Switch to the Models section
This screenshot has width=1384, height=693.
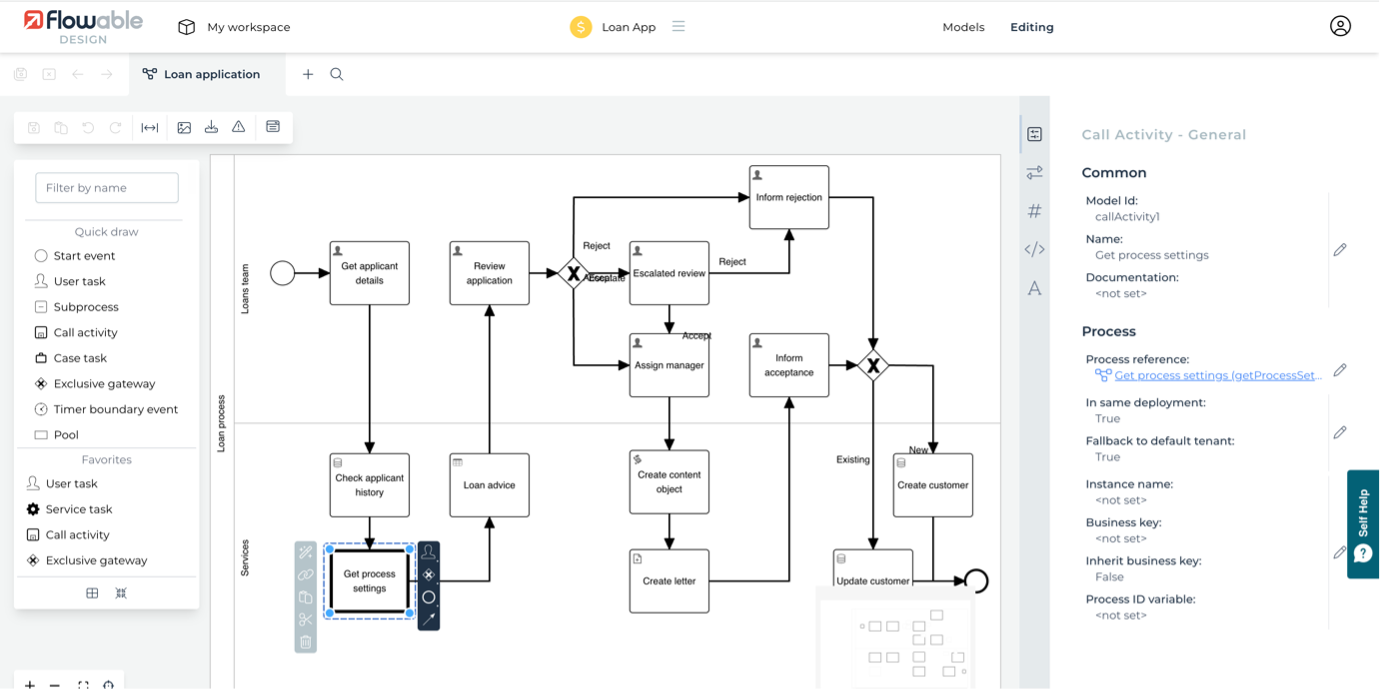point(963,27)
